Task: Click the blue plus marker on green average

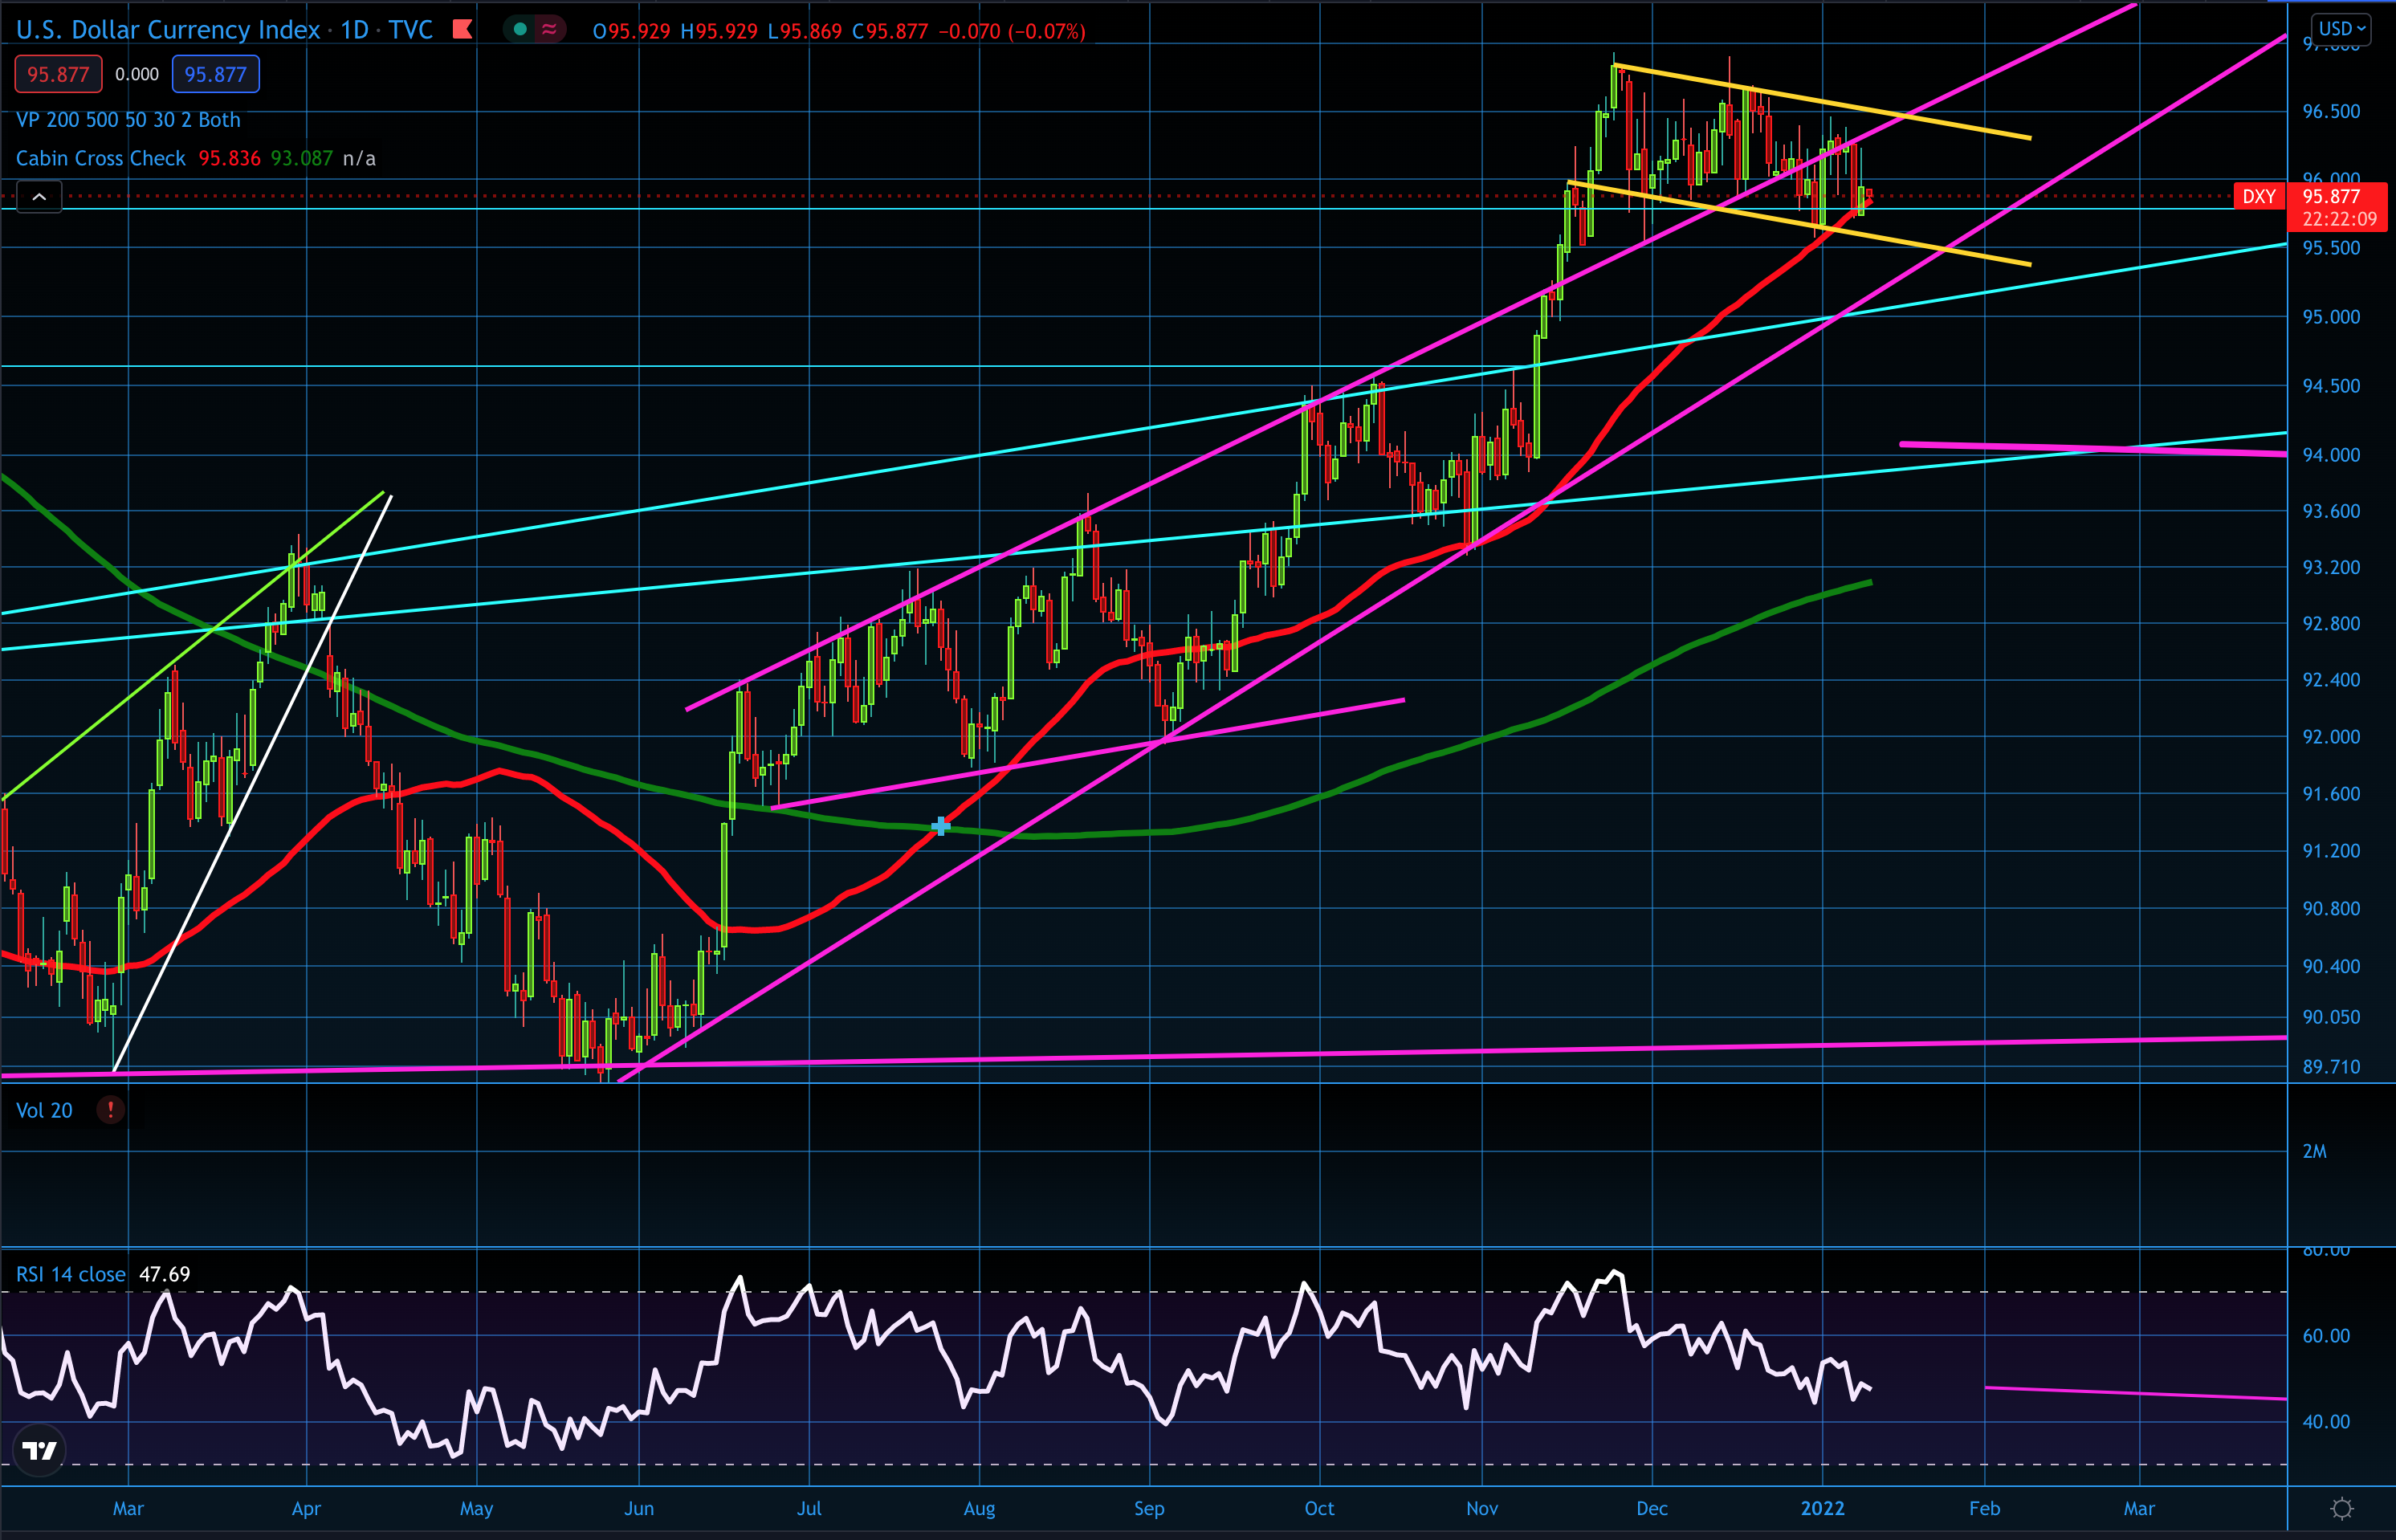Action: (940, 826)
